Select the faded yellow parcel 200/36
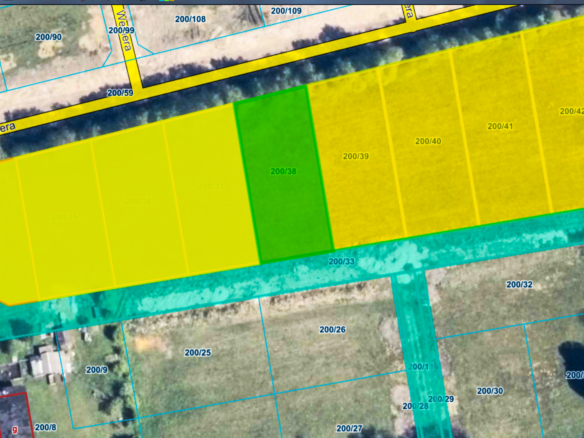The height and width of the screenshot is (438, 584). 139,201
